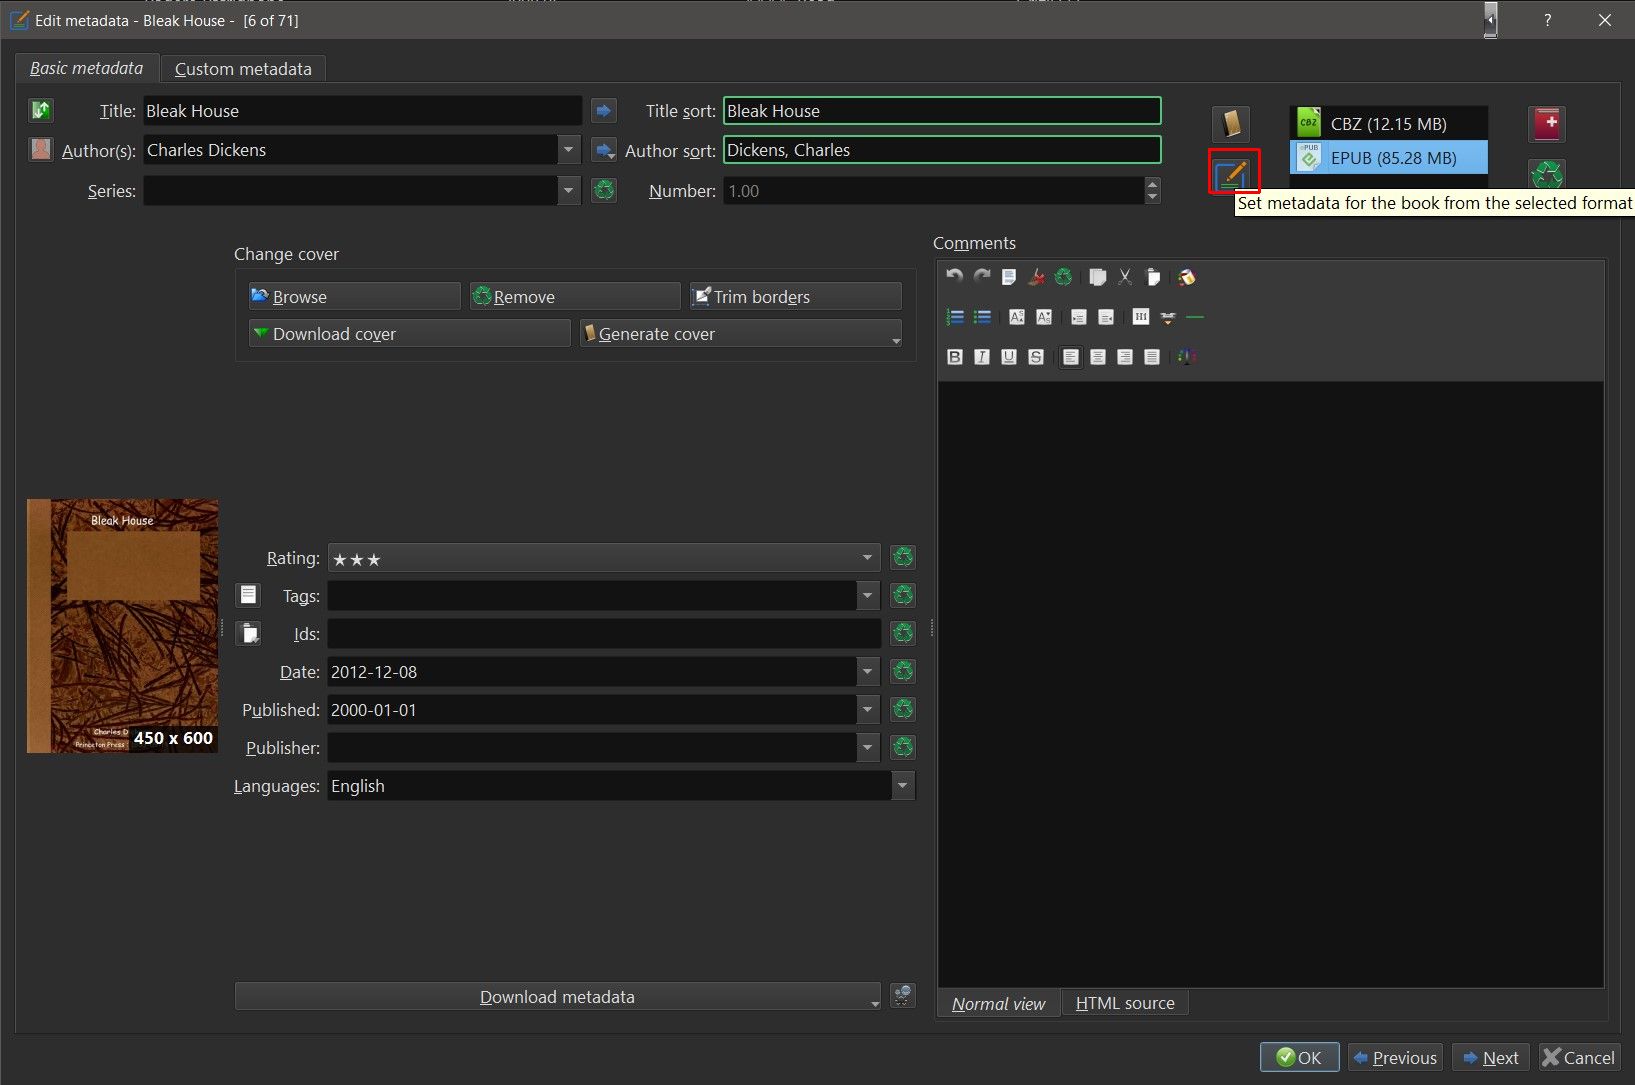
Task: Swap the title and author values
Action: (41, 110)
